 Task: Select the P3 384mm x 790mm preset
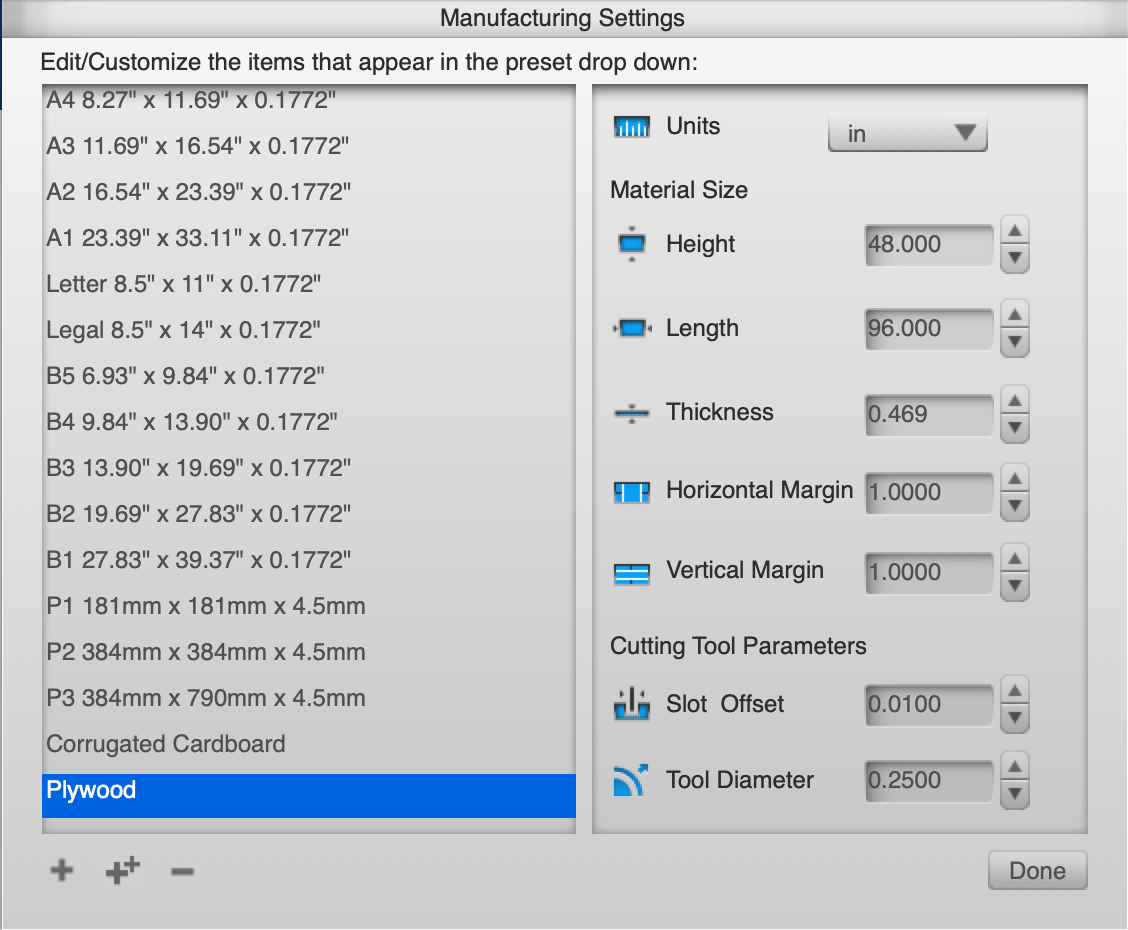309,698
